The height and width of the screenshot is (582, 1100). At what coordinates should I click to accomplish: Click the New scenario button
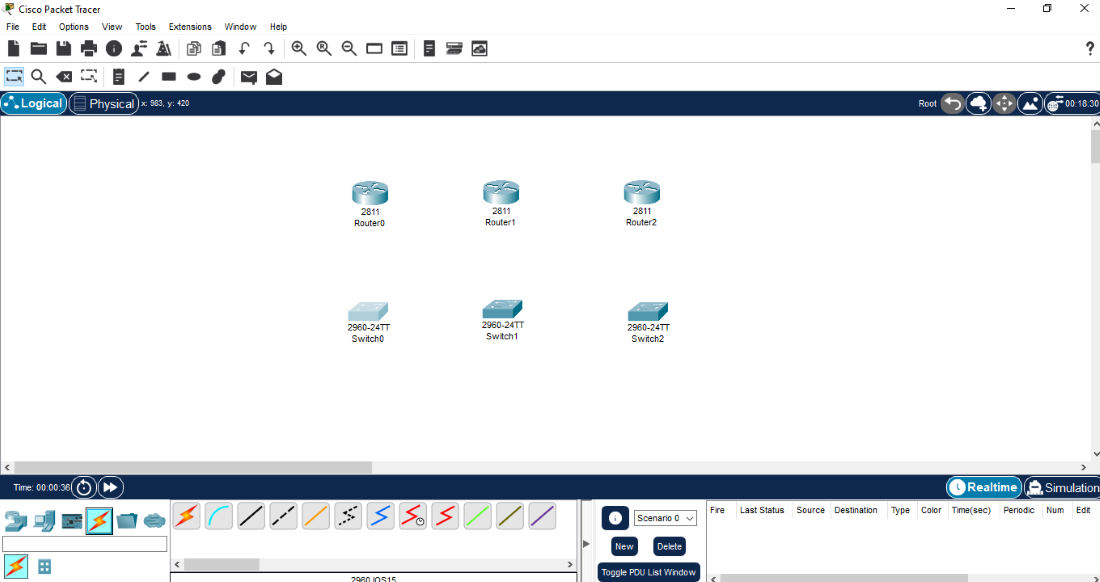click(624, 546)
